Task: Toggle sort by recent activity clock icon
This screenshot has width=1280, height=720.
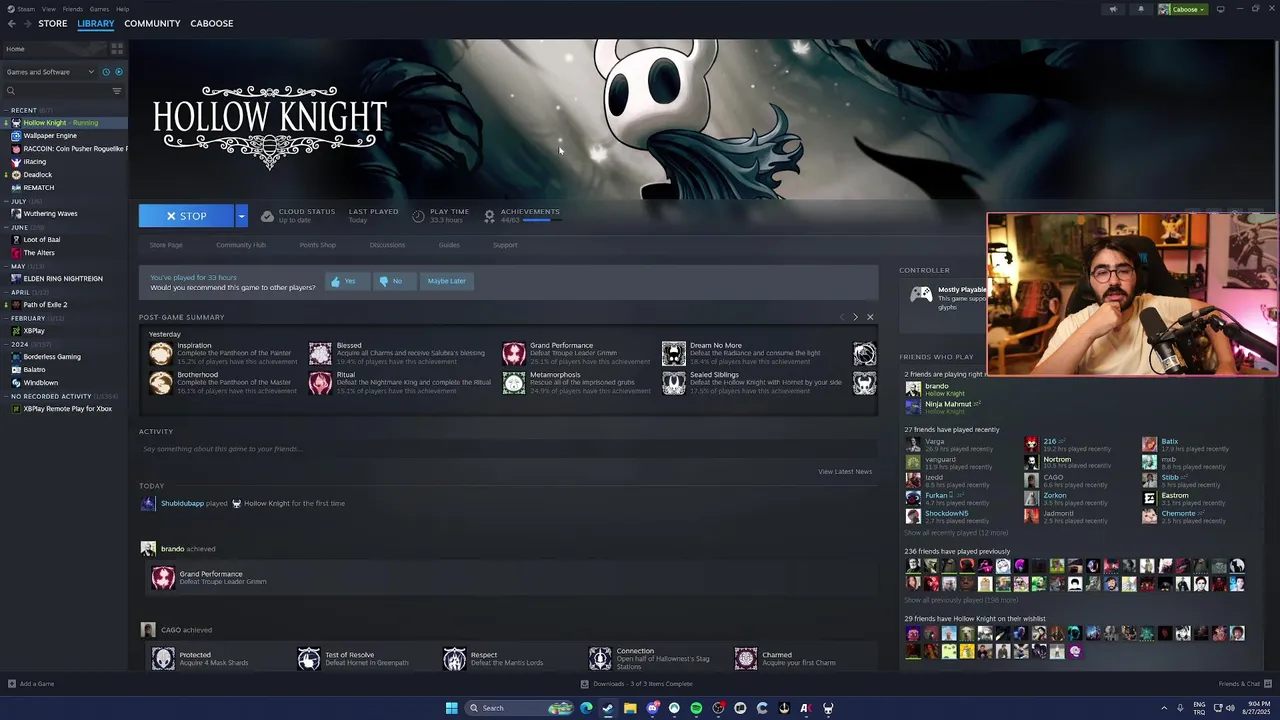Action: pos(106,72)
